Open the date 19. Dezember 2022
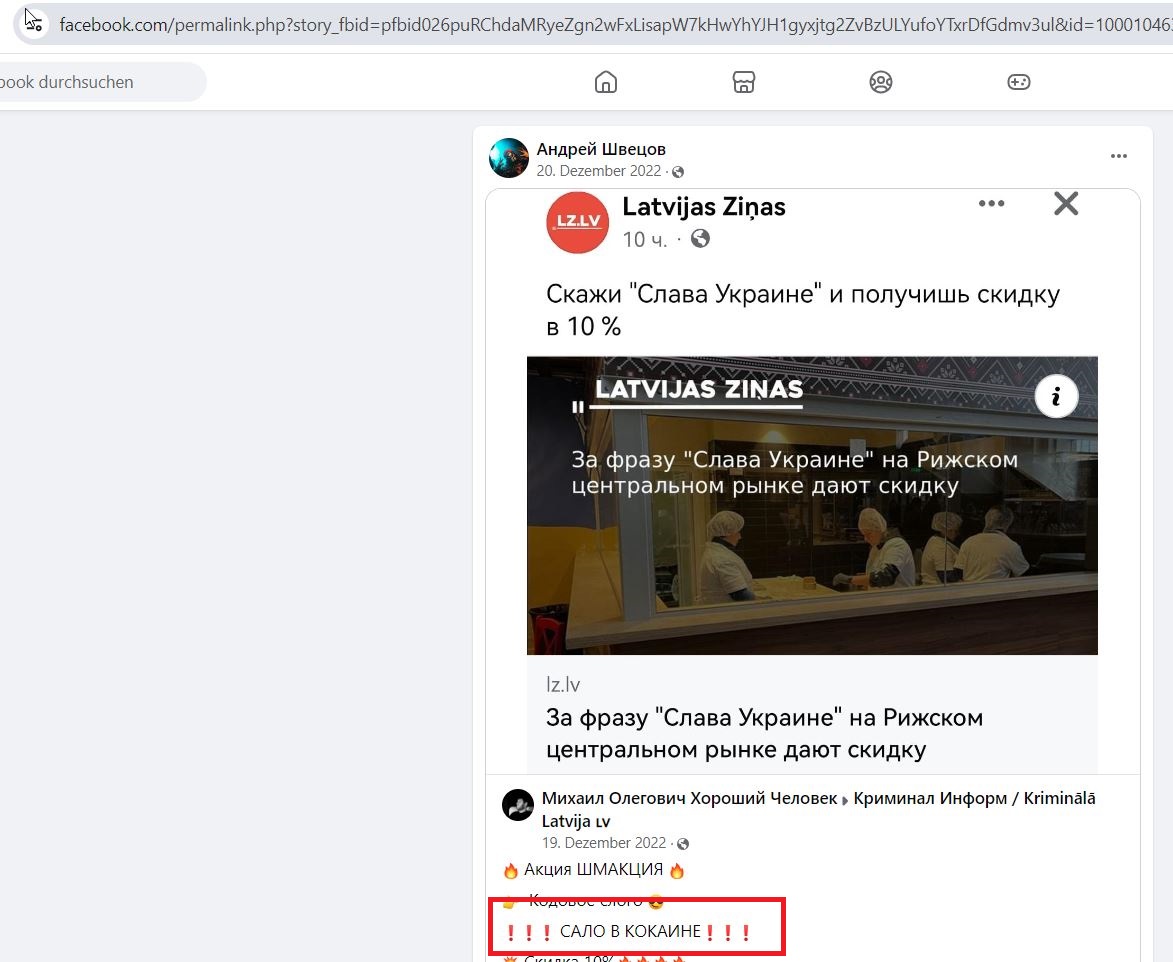 pos(604,843)
